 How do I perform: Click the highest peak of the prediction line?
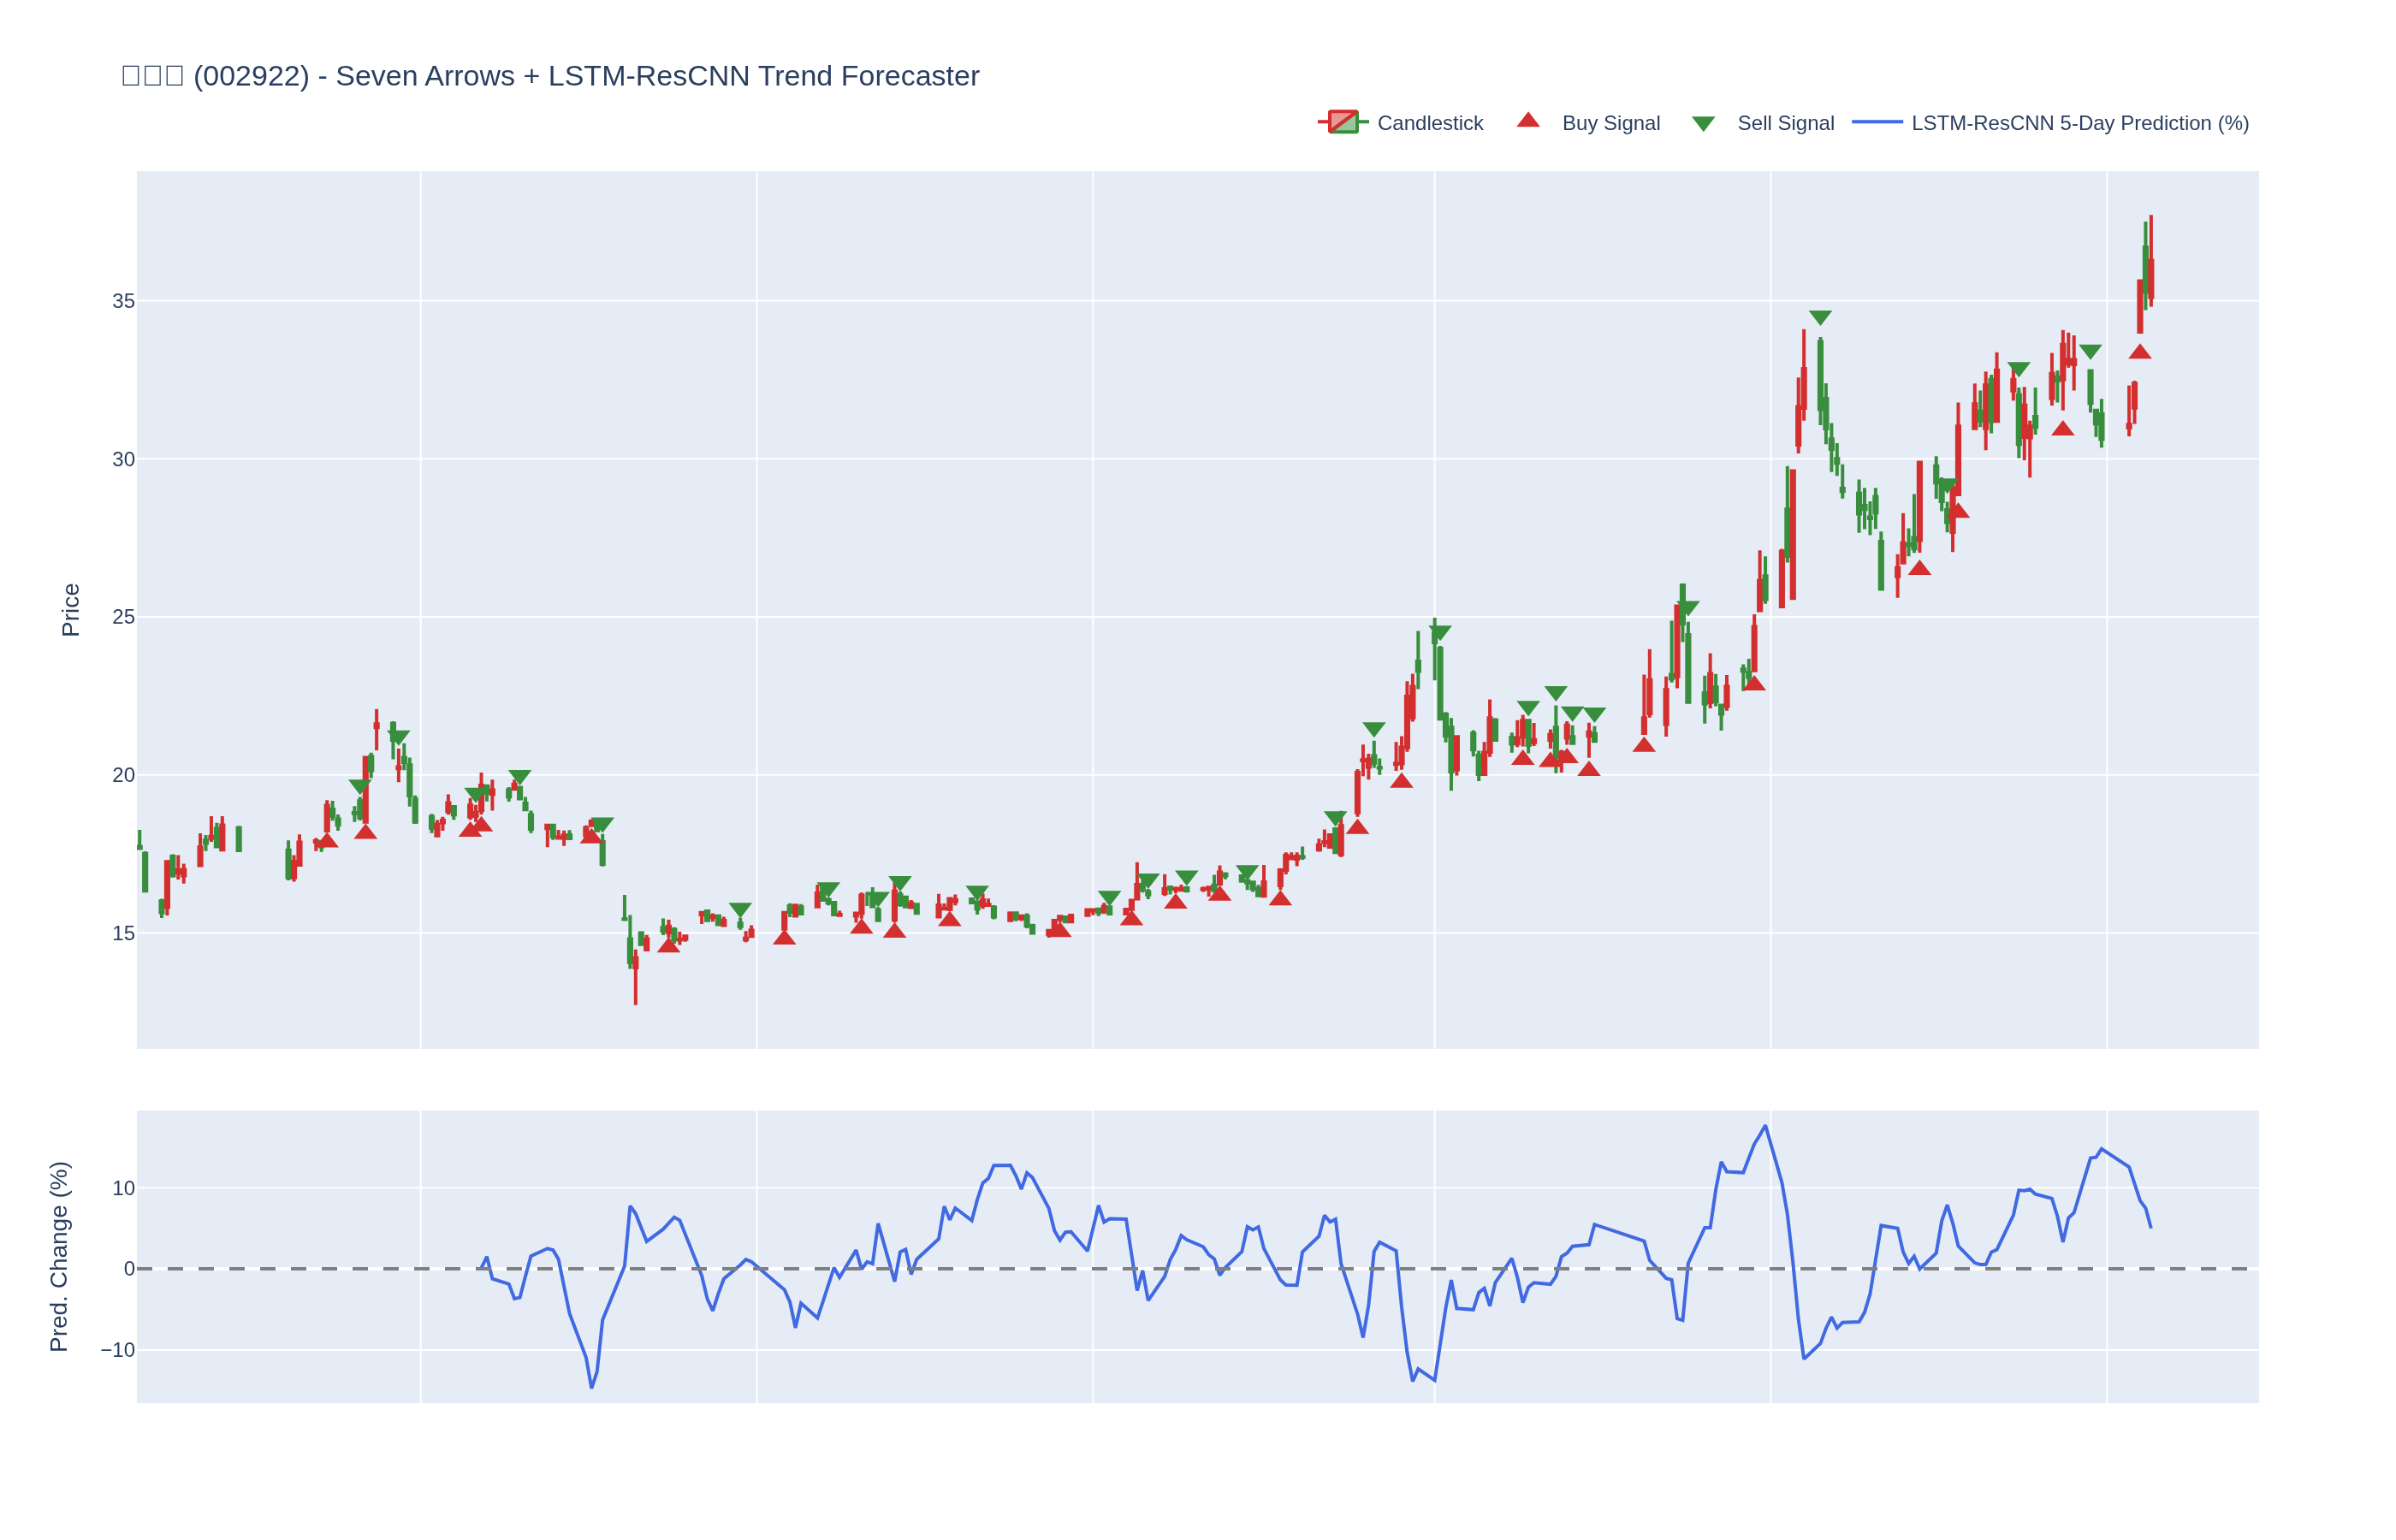point(1765,1126)
